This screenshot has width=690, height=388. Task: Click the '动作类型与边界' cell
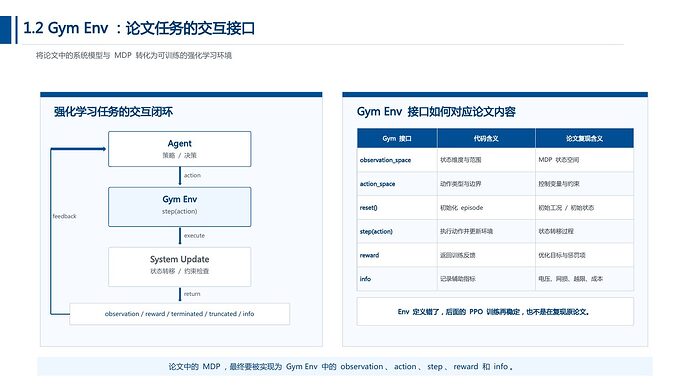[486, 184]
